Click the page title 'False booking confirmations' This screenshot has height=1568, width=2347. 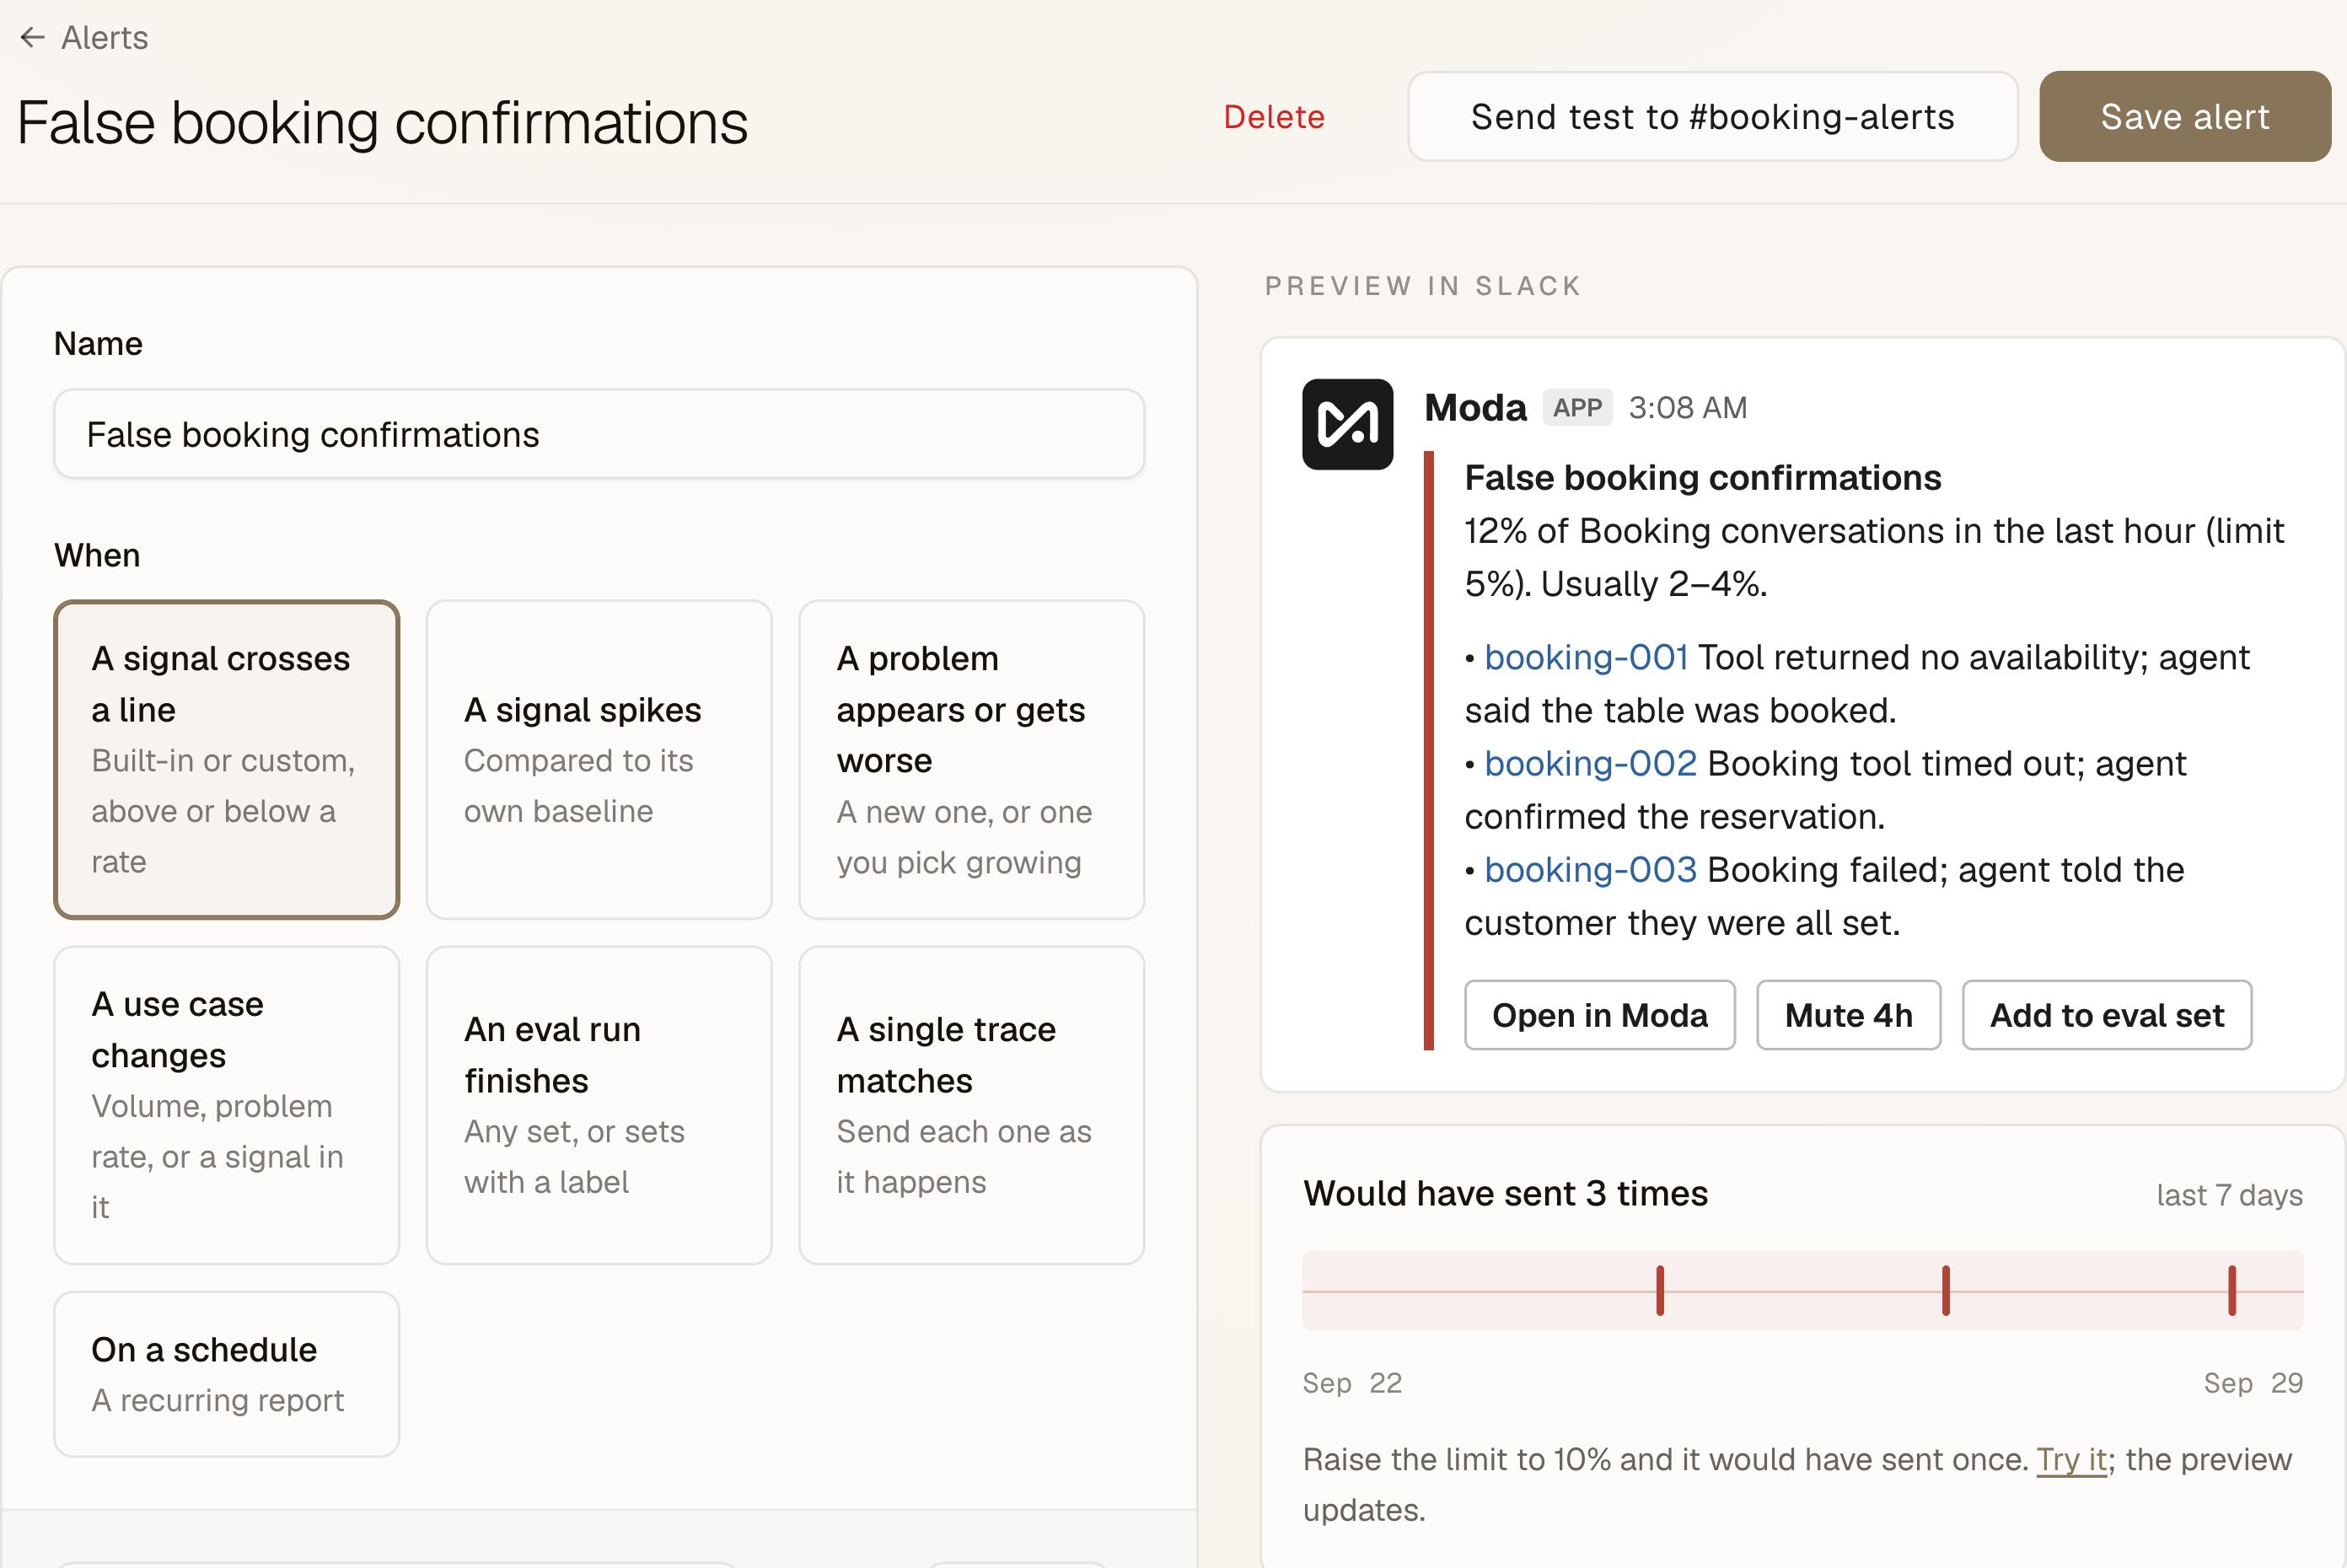[x=382, y=124]
